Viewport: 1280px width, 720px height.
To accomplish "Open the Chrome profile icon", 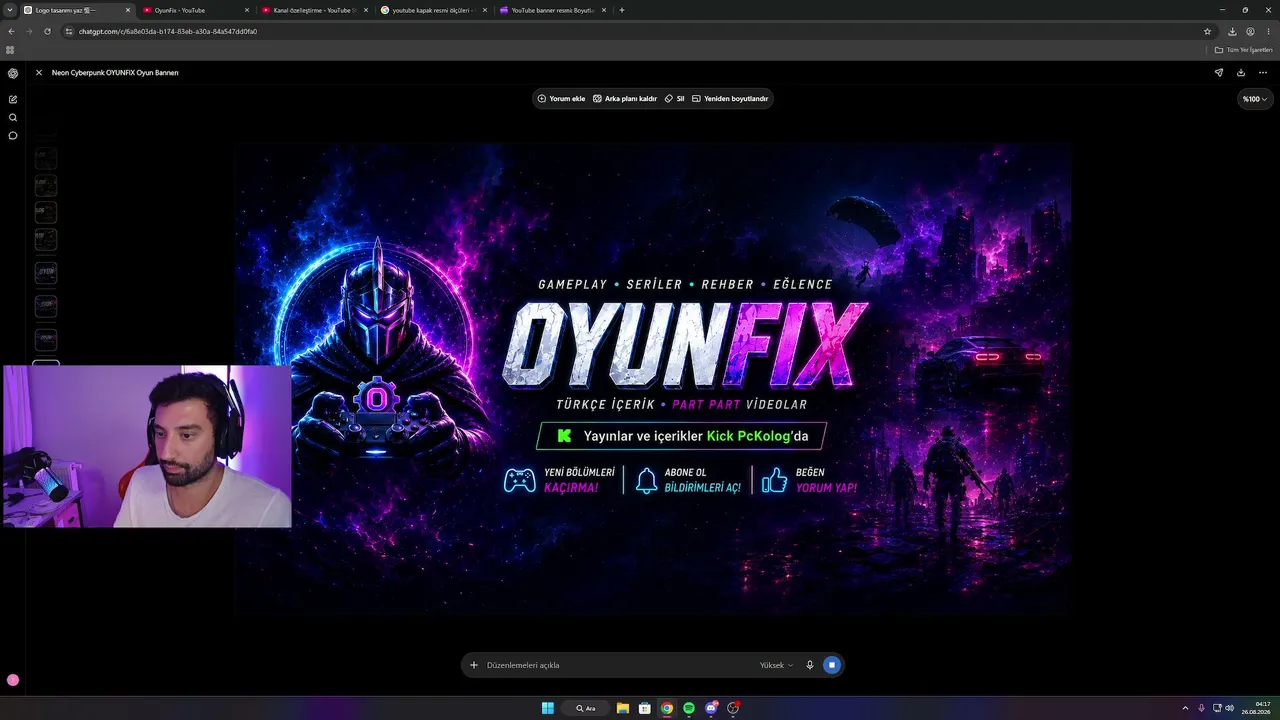I will pos(1250,31).
